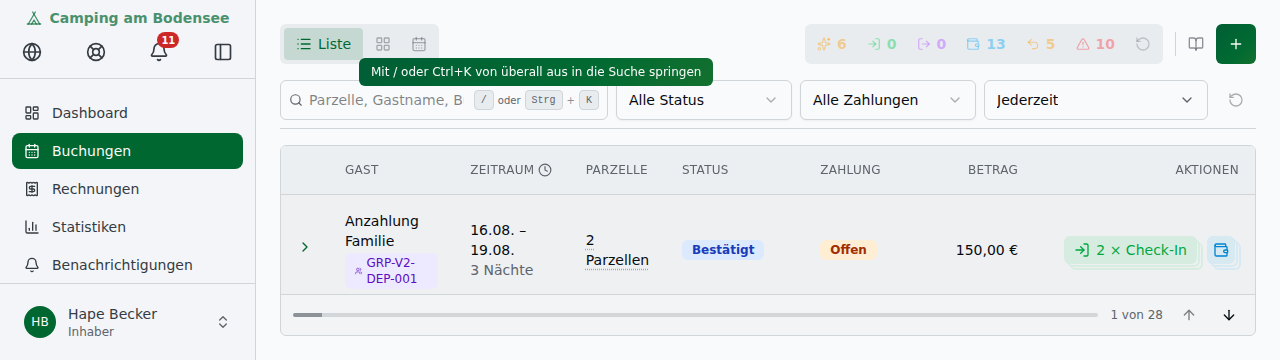Open the Alle Status dropdown
This screenshot has height=360, width=1280.
pos(703,100)
